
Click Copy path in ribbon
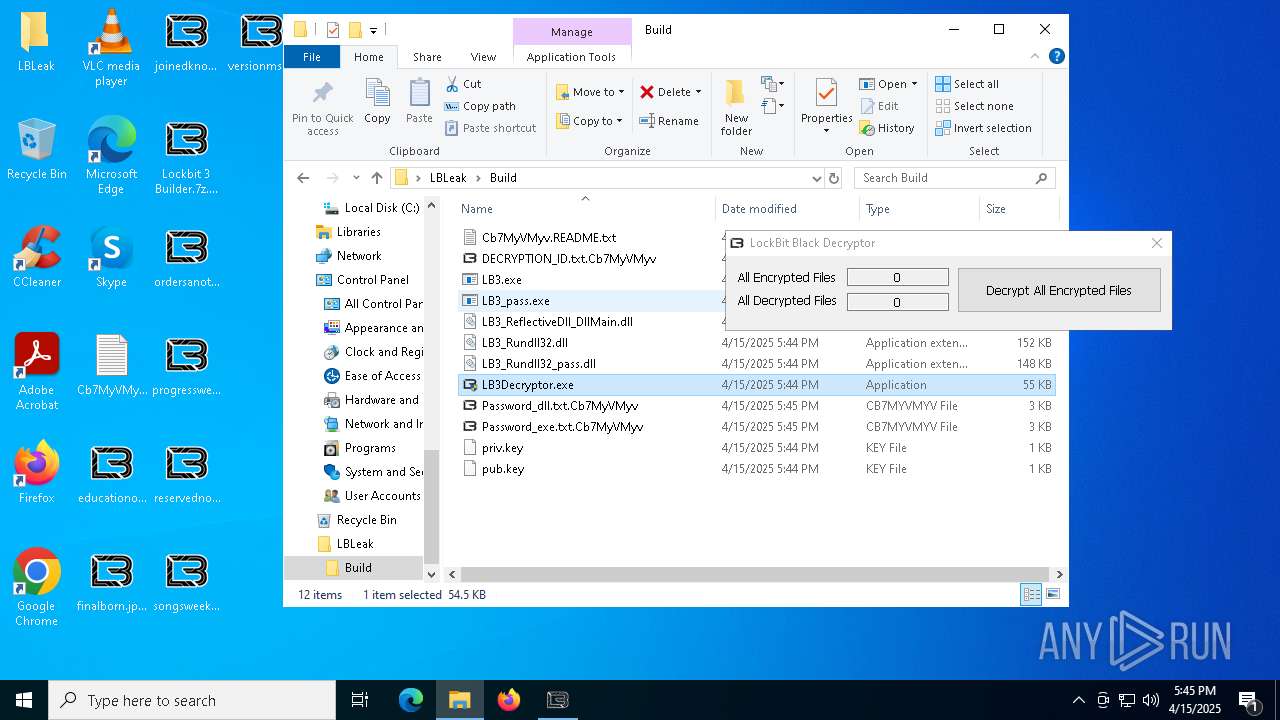[x=480, y=106]
